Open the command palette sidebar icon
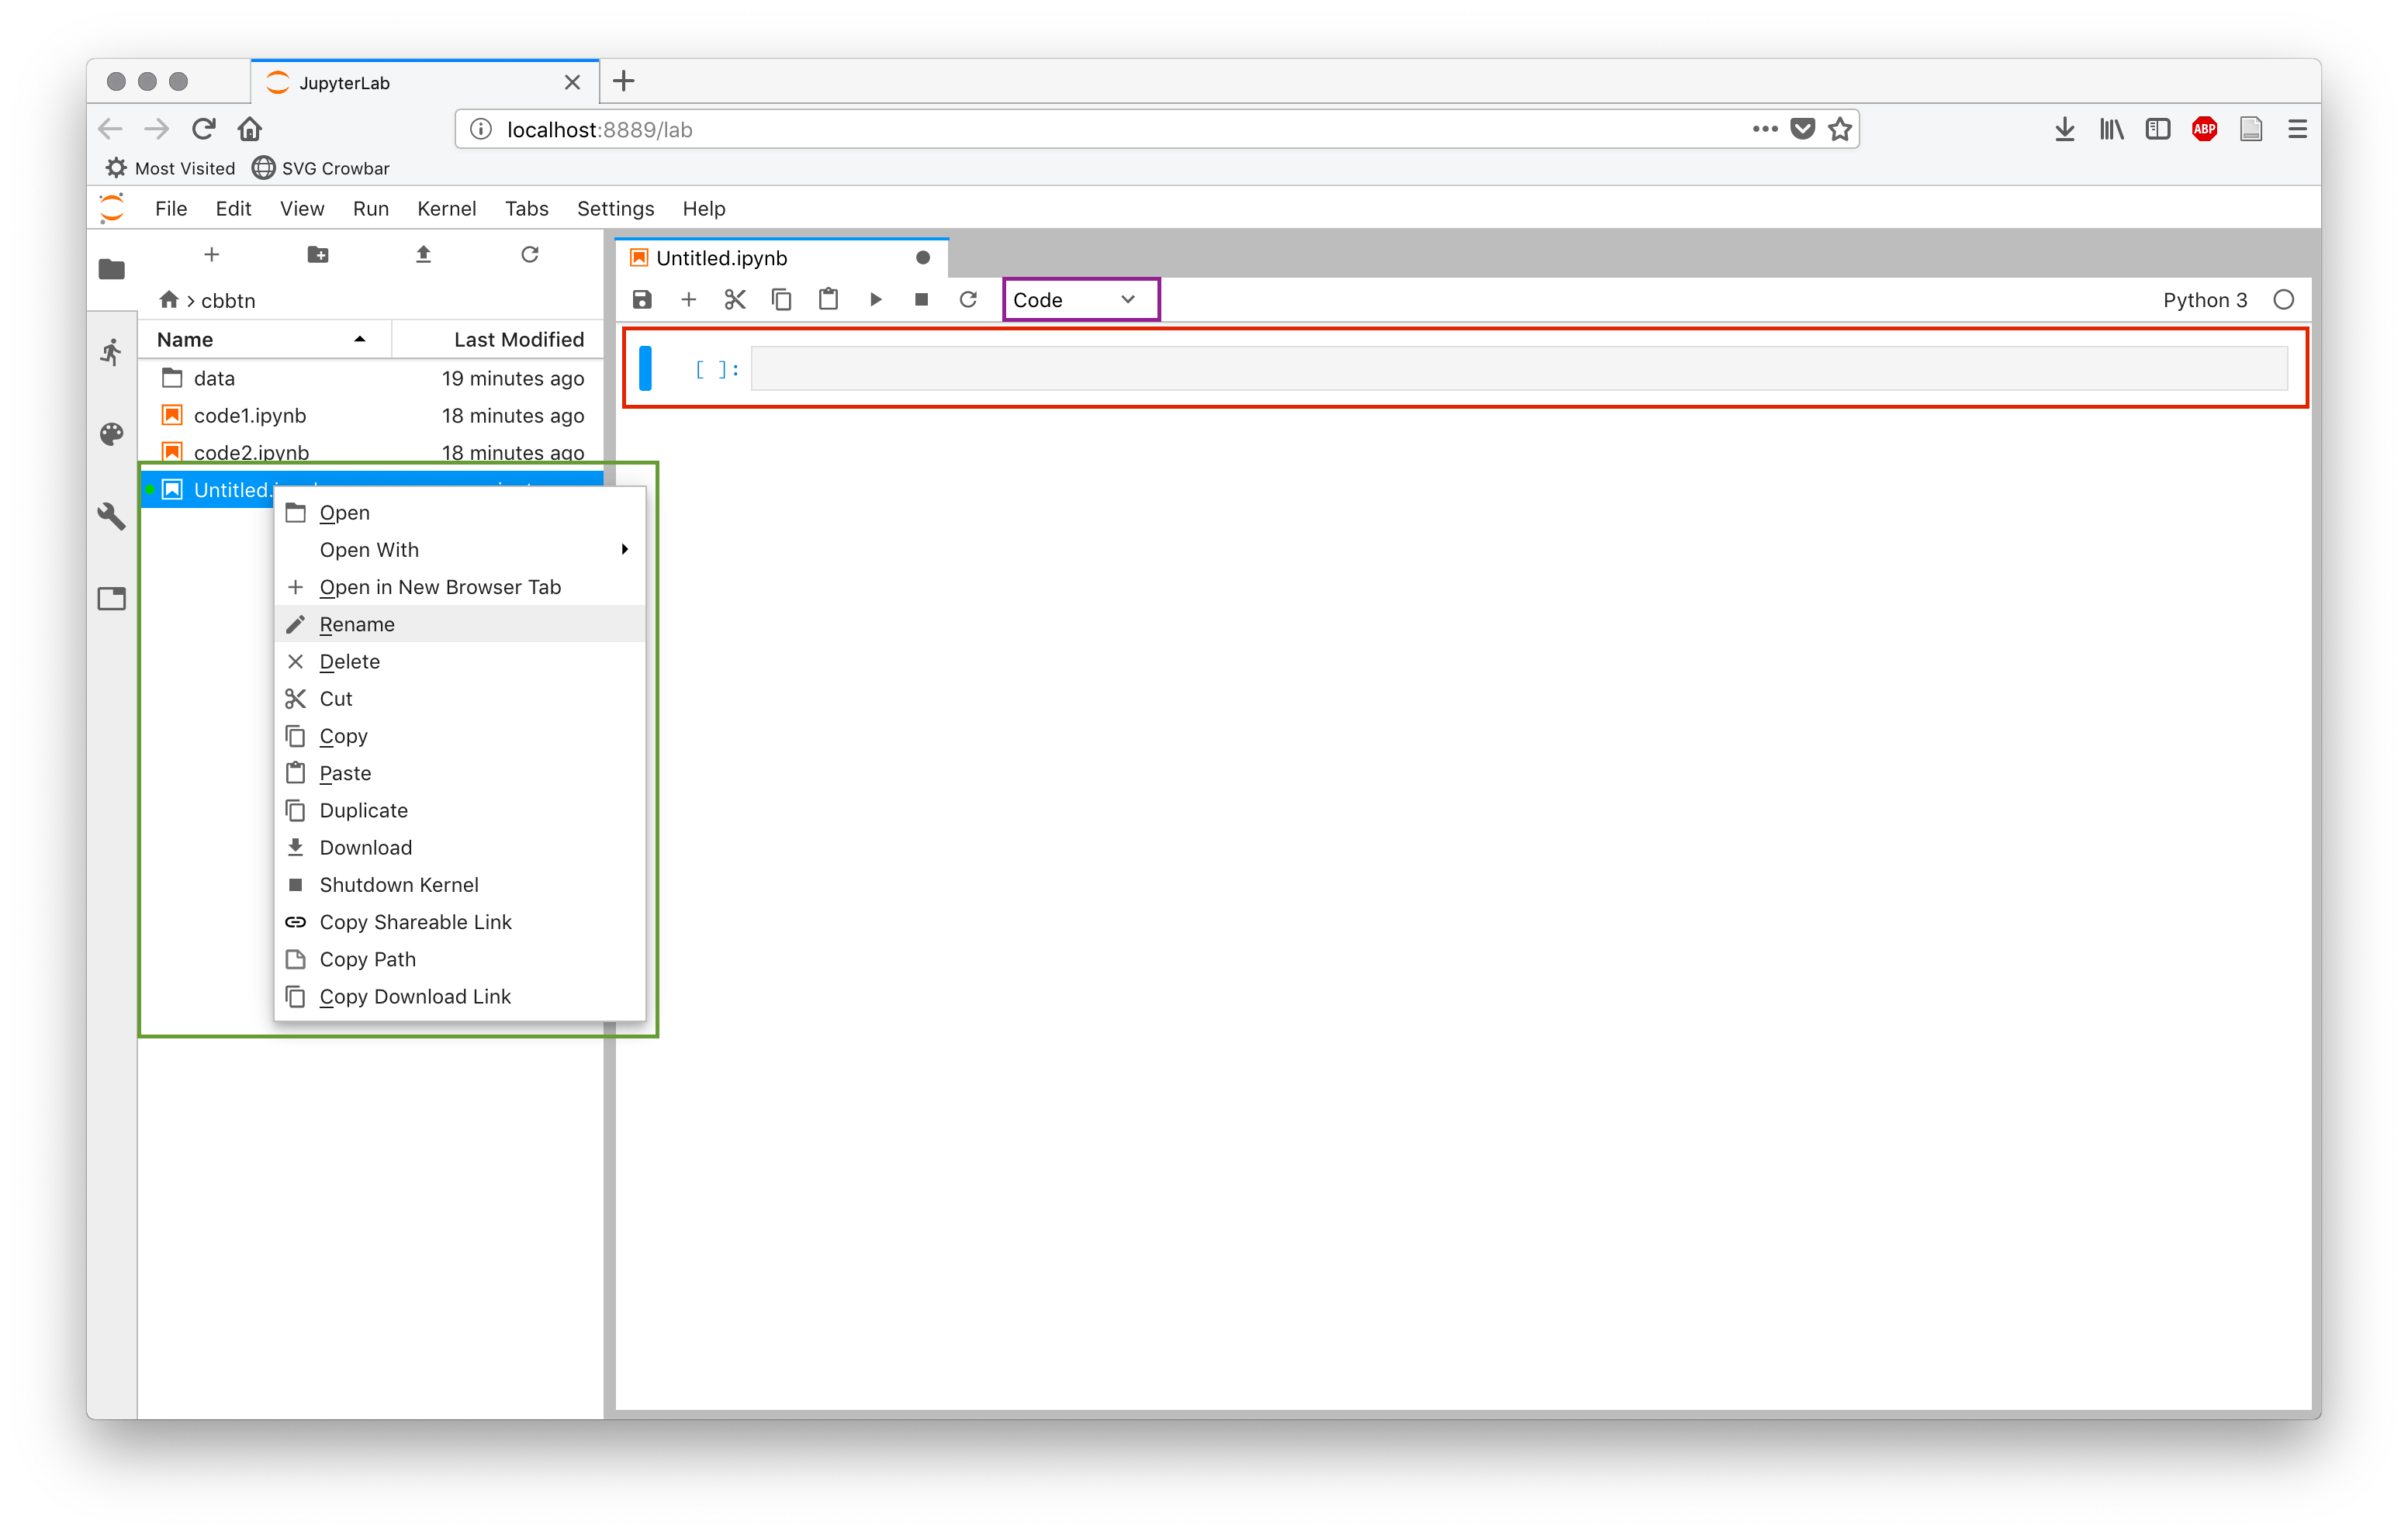The height and width of the screenshot is (1534, 2408). click(111, 434)
